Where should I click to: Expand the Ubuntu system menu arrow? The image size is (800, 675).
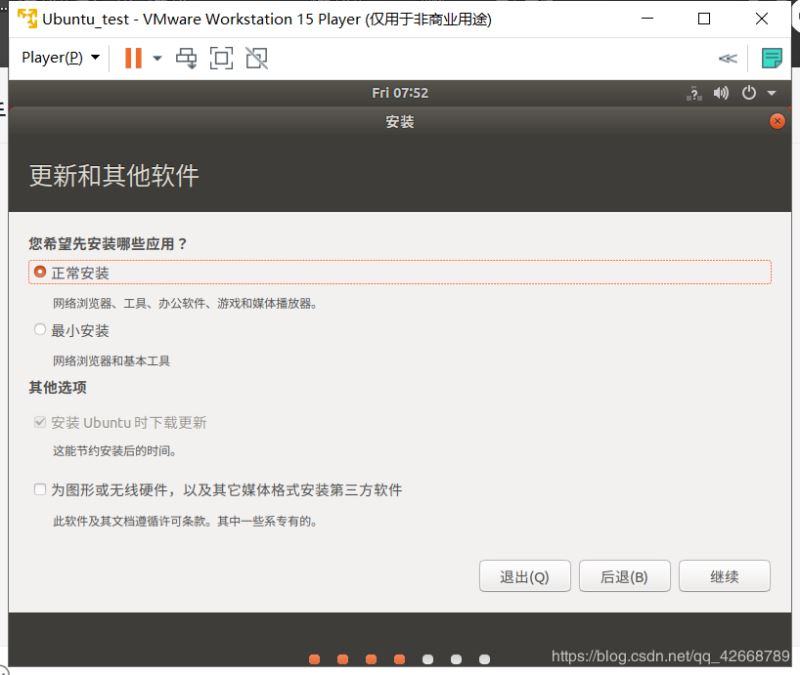pos(771,93)
